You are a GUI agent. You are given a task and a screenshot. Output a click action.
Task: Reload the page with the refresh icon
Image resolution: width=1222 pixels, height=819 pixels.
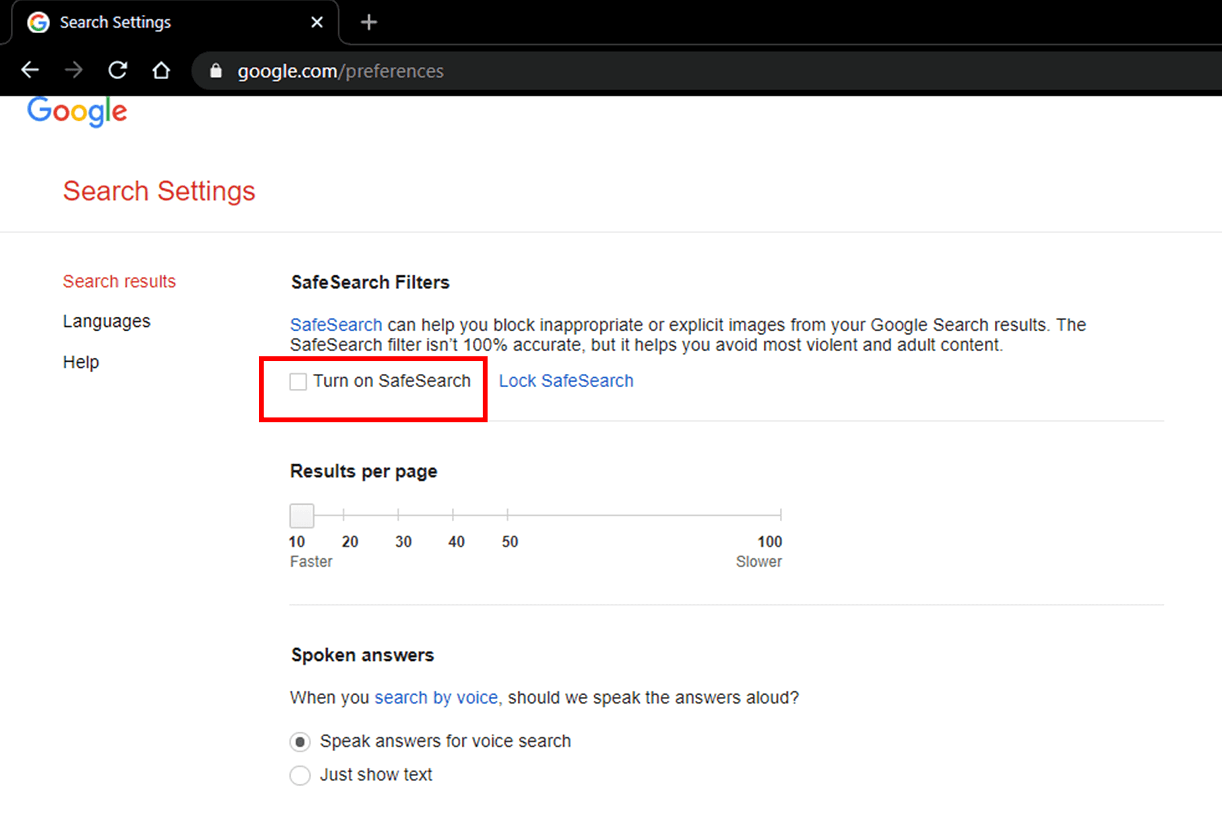[x=118, y=71]
